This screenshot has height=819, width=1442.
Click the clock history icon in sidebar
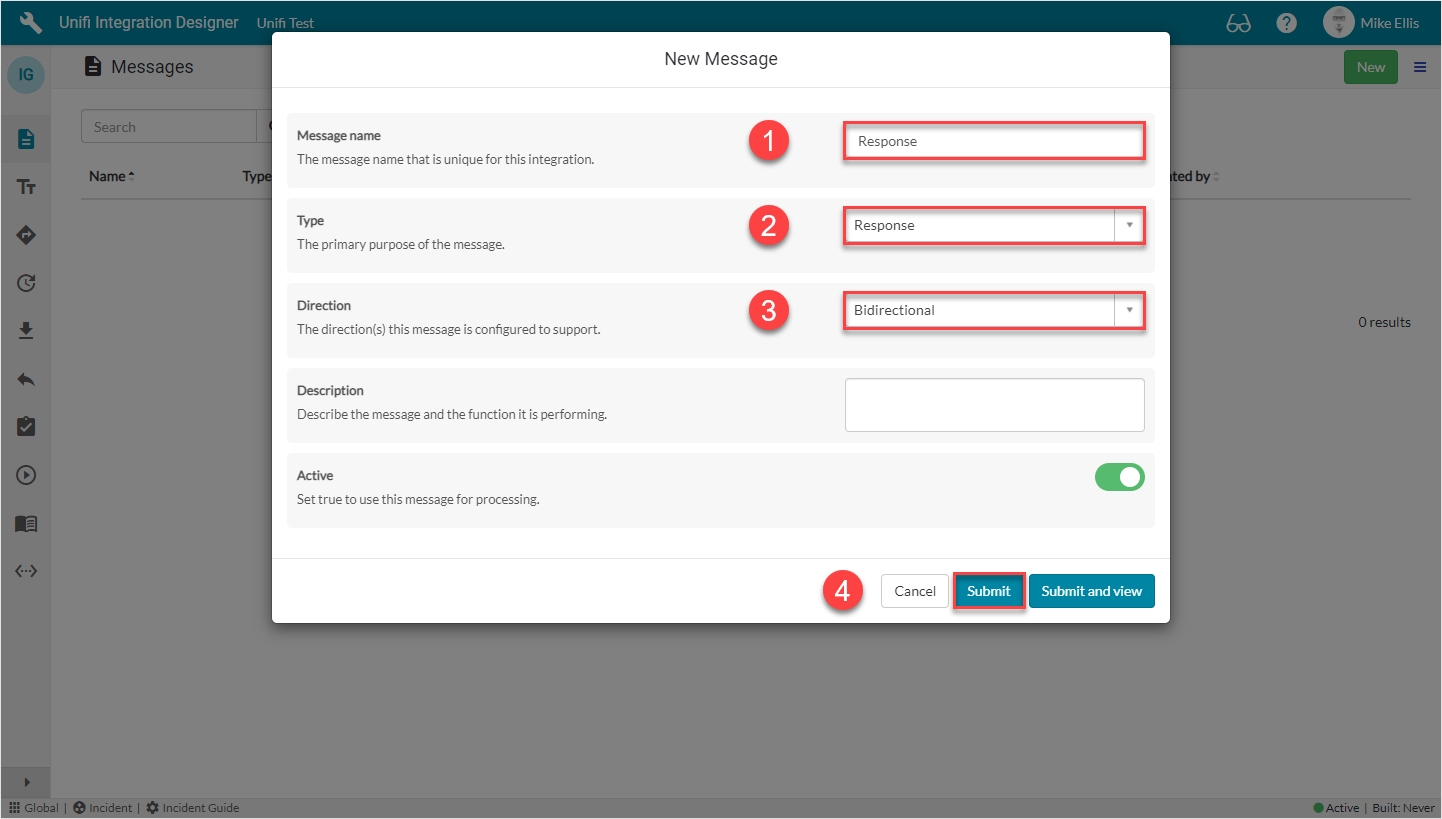[26, 283]
